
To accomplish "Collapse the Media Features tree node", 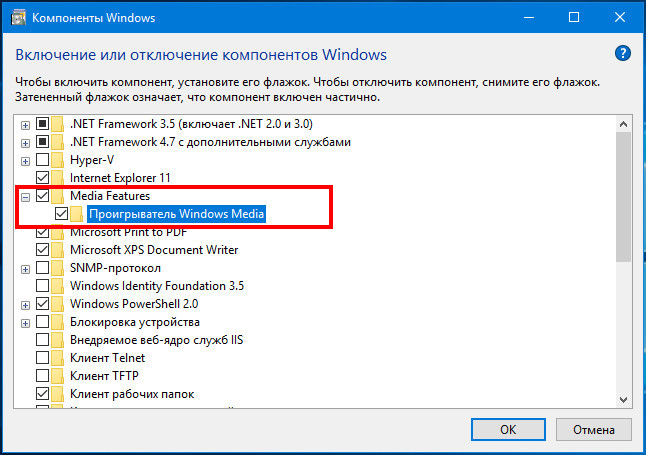I will pos(24,196).
